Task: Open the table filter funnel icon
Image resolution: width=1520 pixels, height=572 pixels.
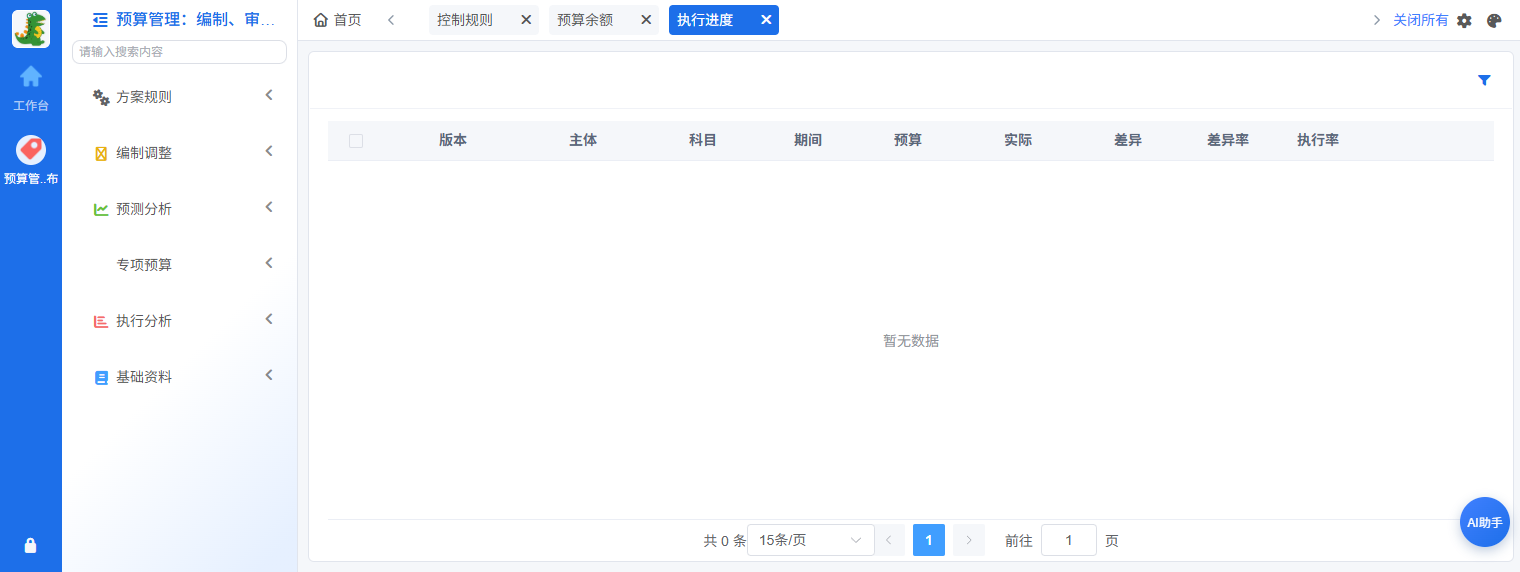Action: tap(1484, 80)
